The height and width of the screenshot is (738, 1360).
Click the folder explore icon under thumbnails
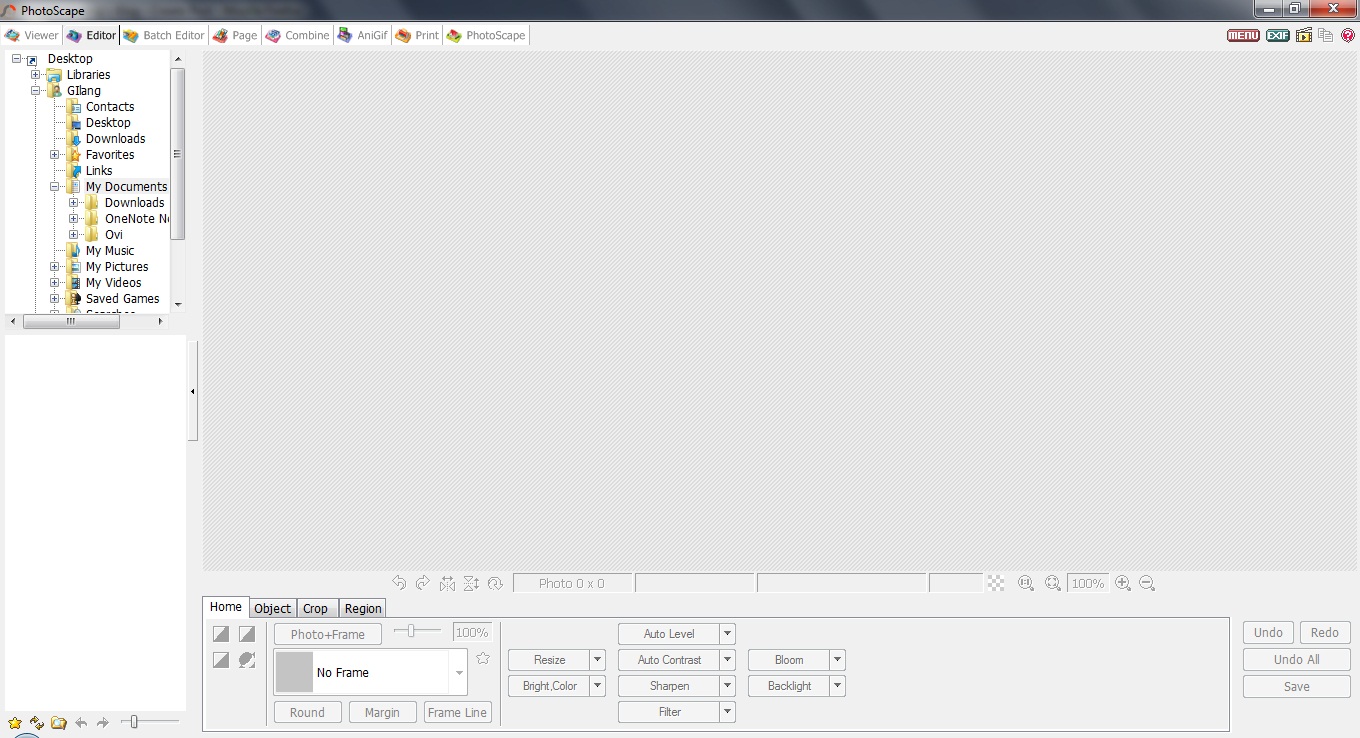[59, 722]
